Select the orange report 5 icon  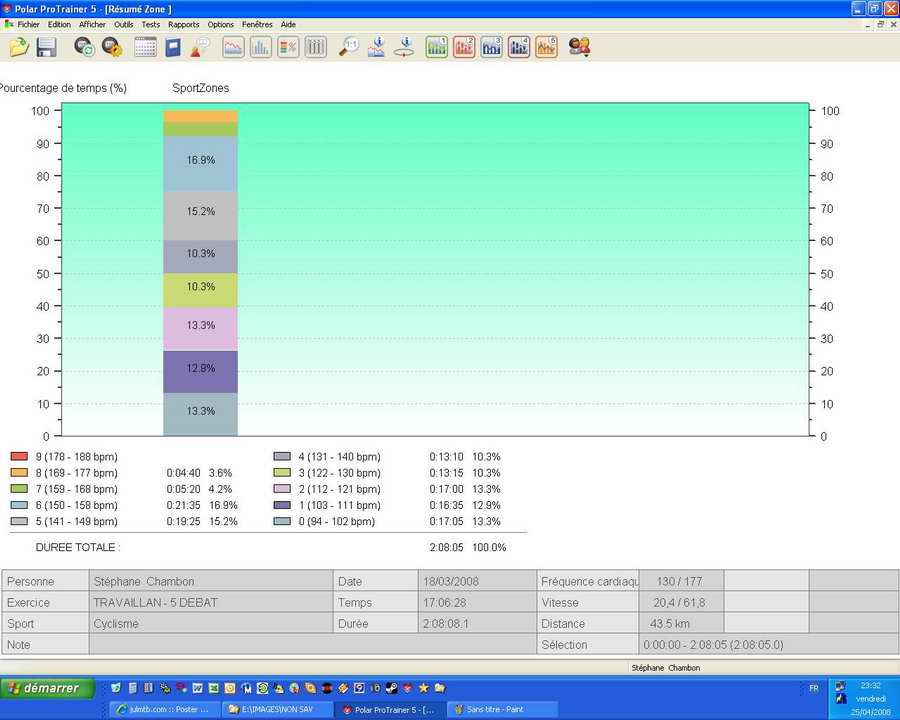[x=546, y=47]
